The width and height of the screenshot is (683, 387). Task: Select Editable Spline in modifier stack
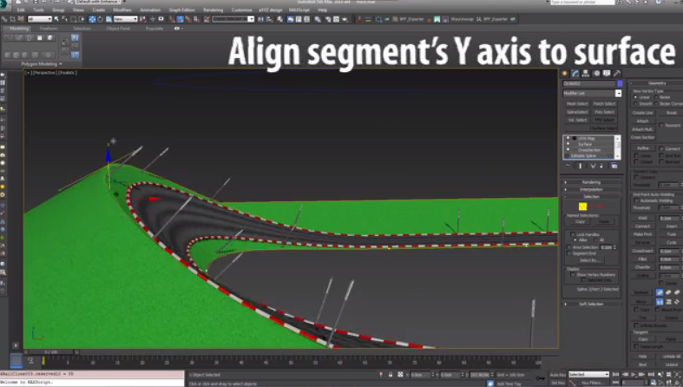(x=583, y=156)
